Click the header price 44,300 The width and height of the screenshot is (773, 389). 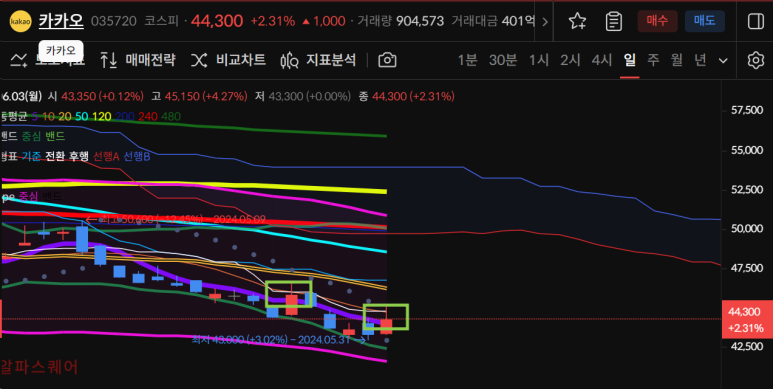(217, 21)
